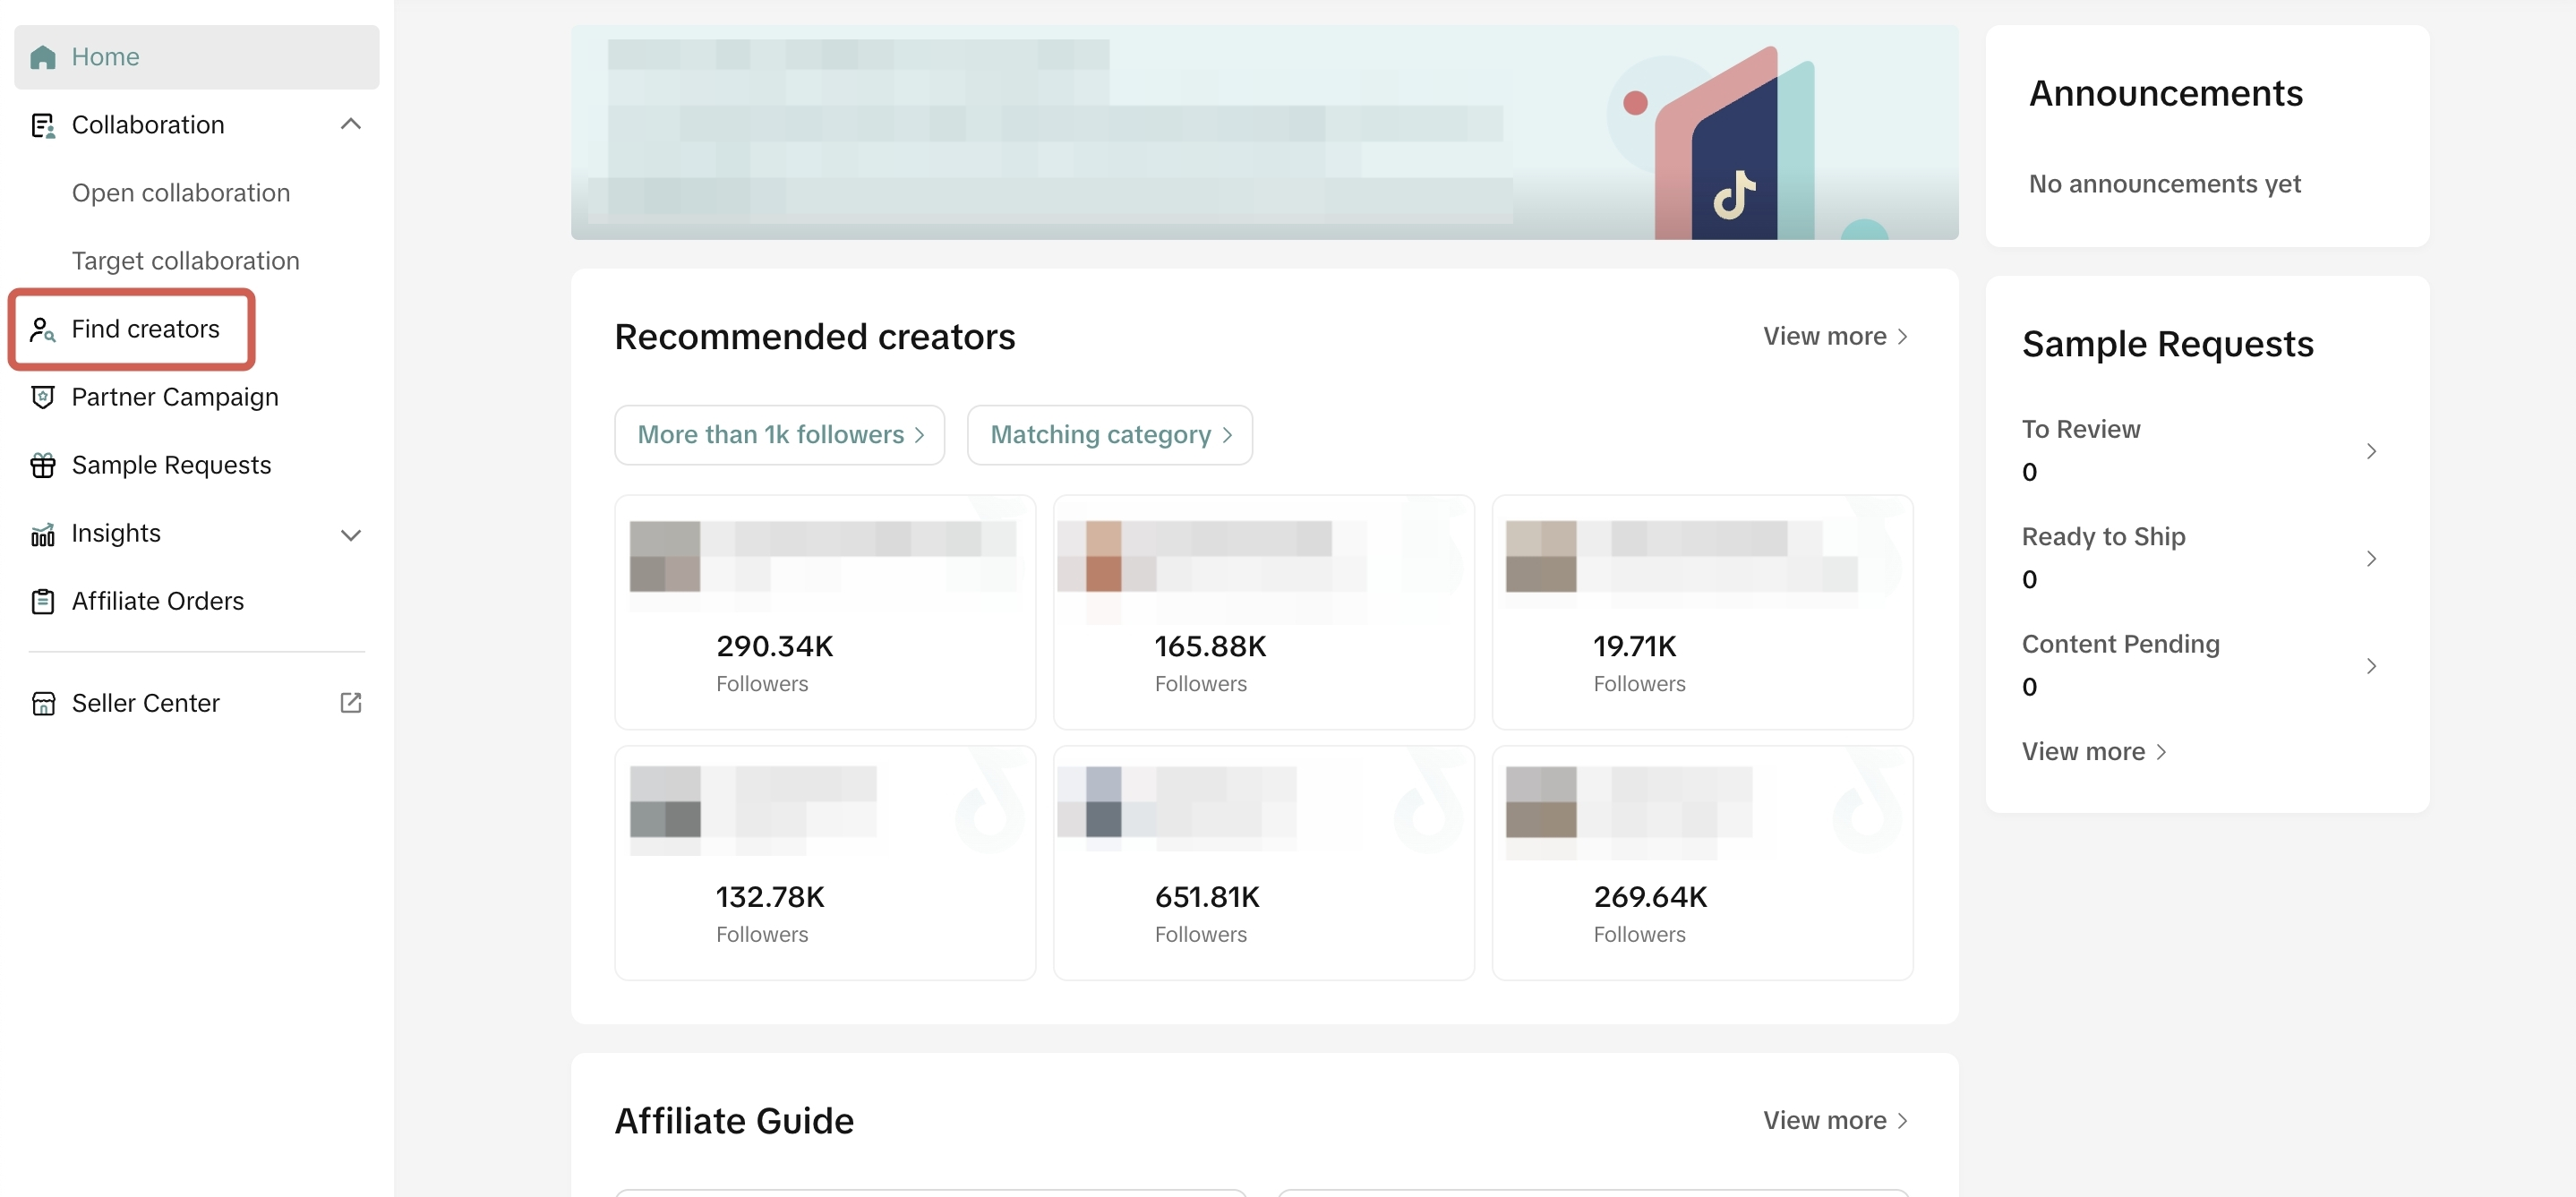Image resolution: width=2576 pixels, height=1197 pixels.
Task: Click View more for Affiliate Guide
Action: pyautogui.click(x=1834, y=1120)
